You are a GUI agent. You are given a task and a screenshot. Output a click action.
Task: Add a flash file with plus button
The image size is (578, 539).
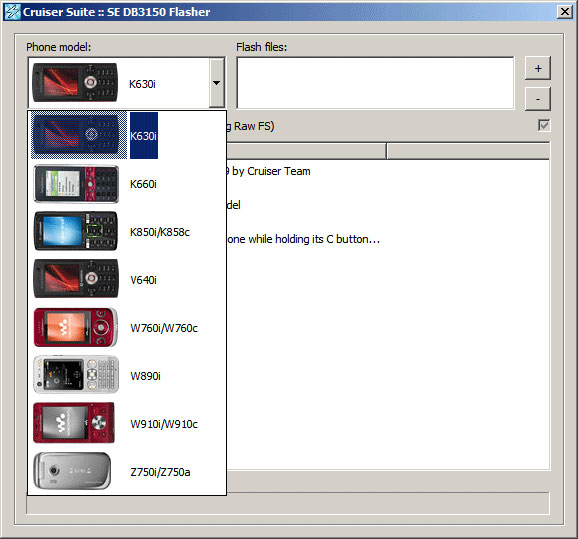537,68
